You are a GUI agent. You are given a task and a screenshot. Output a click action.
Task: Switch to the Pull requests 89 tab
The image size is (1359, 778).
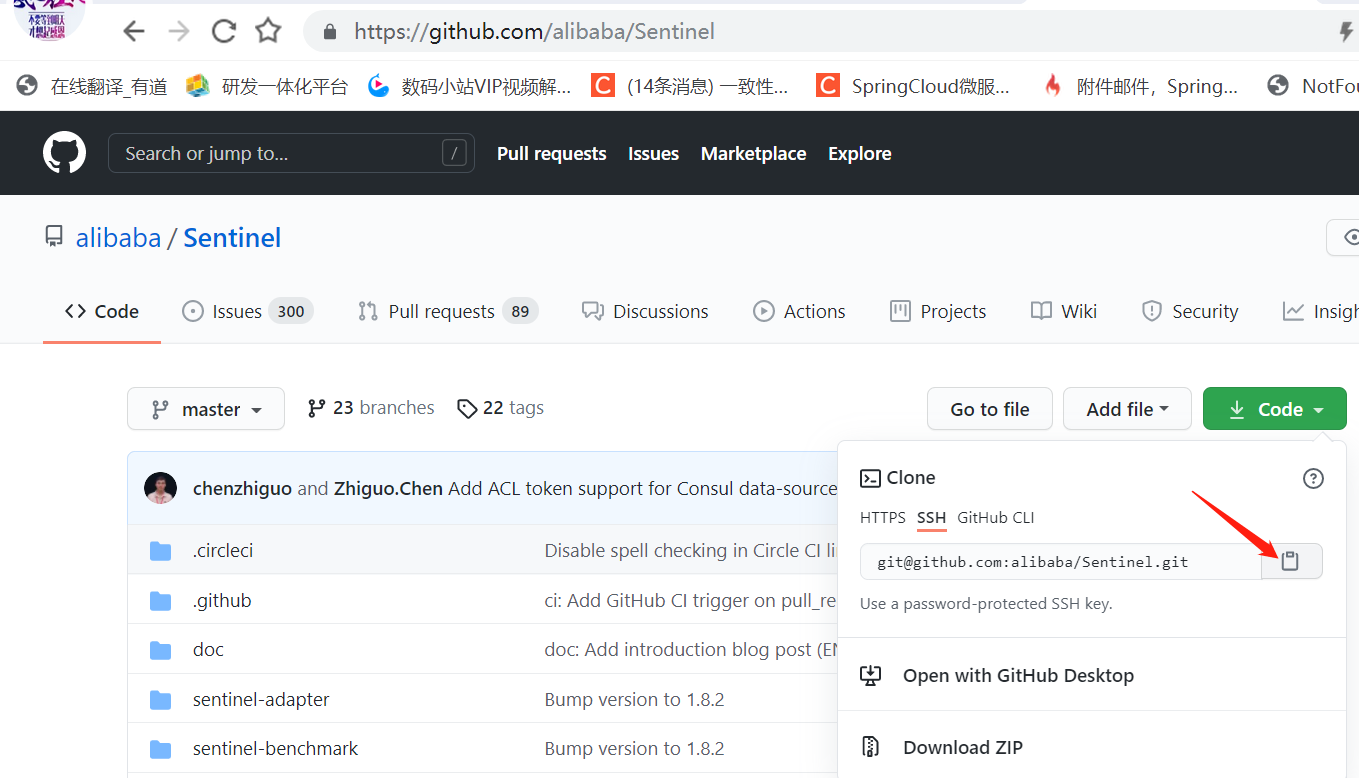click(448, 311)
